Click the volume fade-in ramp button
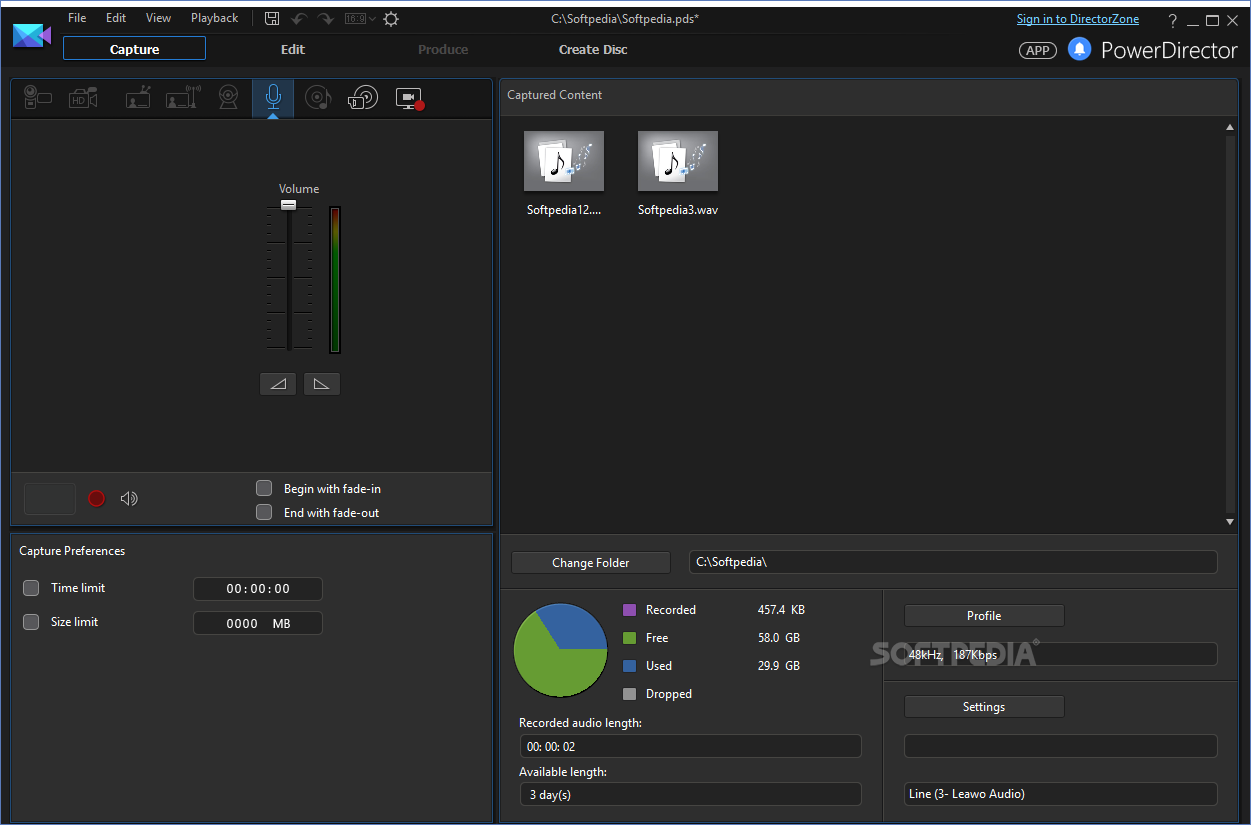The height and width of the screenshot is (825, 1251). [x=278, y=384]
